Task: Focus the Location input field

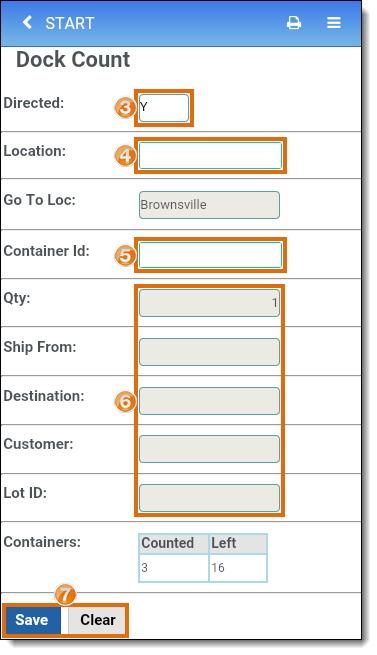Action: [210, 156]
